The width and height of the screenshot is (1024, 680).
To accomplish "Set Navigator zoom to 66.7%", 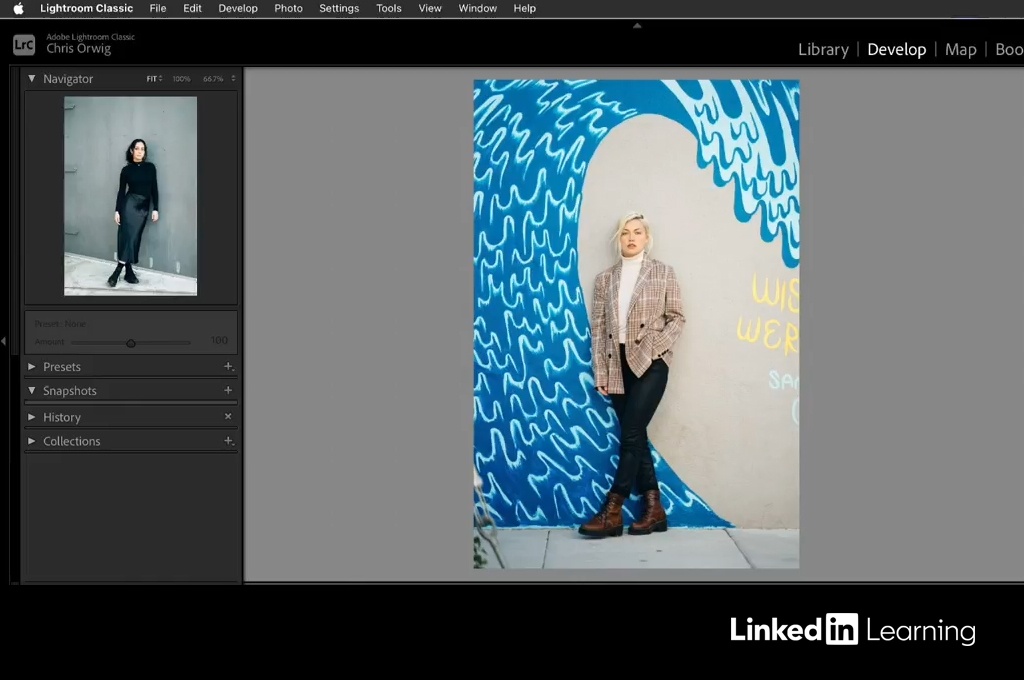I will (213, 79).
